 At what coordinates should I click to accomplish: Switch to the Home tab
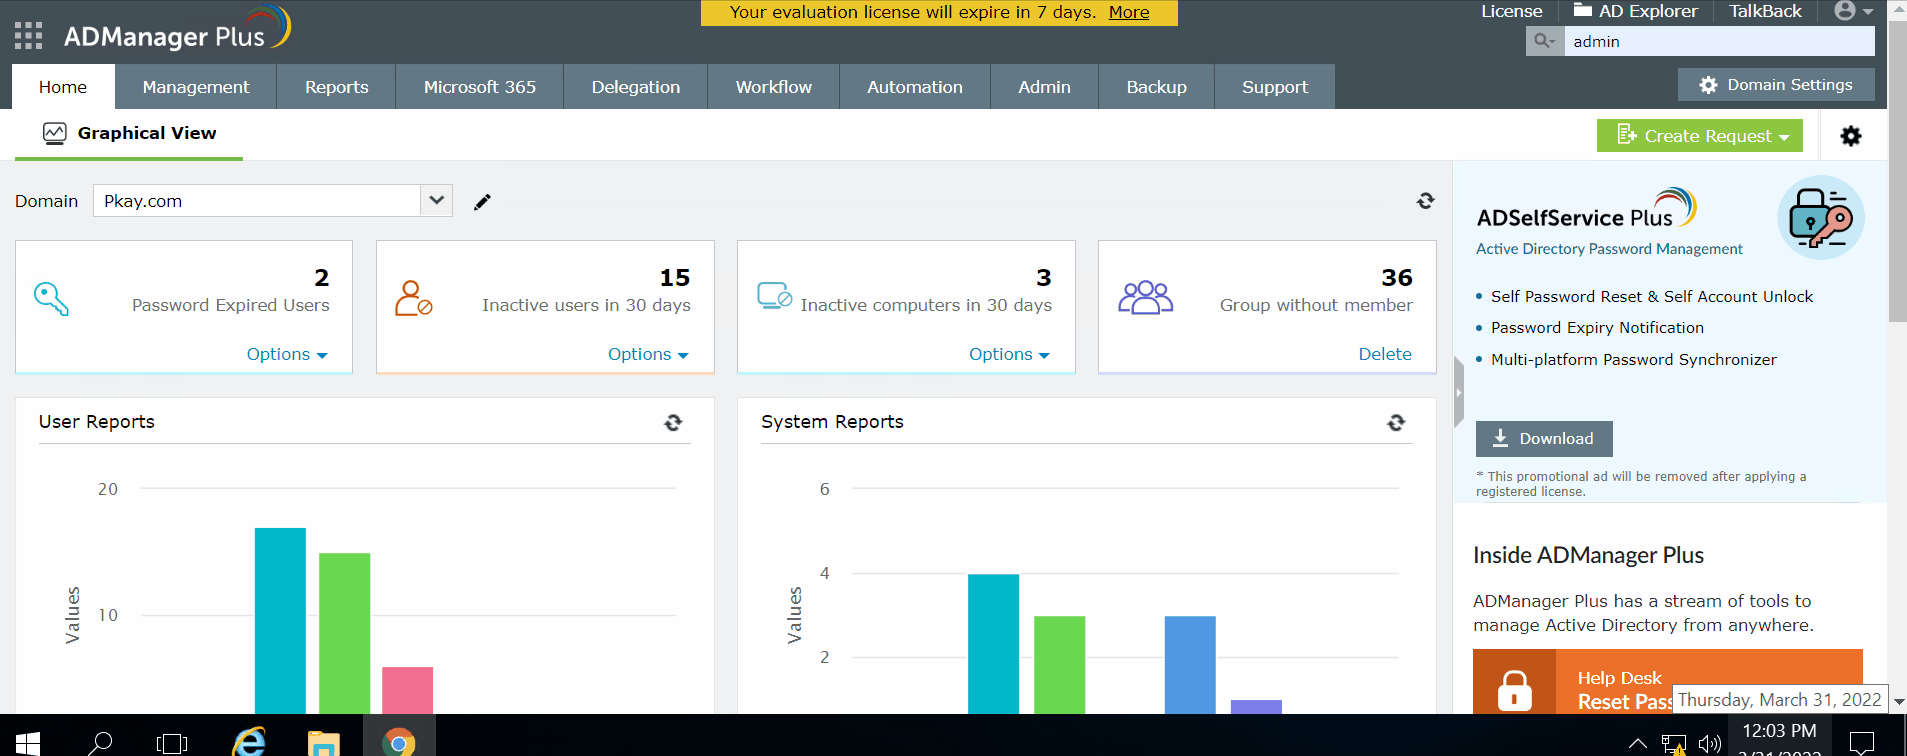[63, 87]
